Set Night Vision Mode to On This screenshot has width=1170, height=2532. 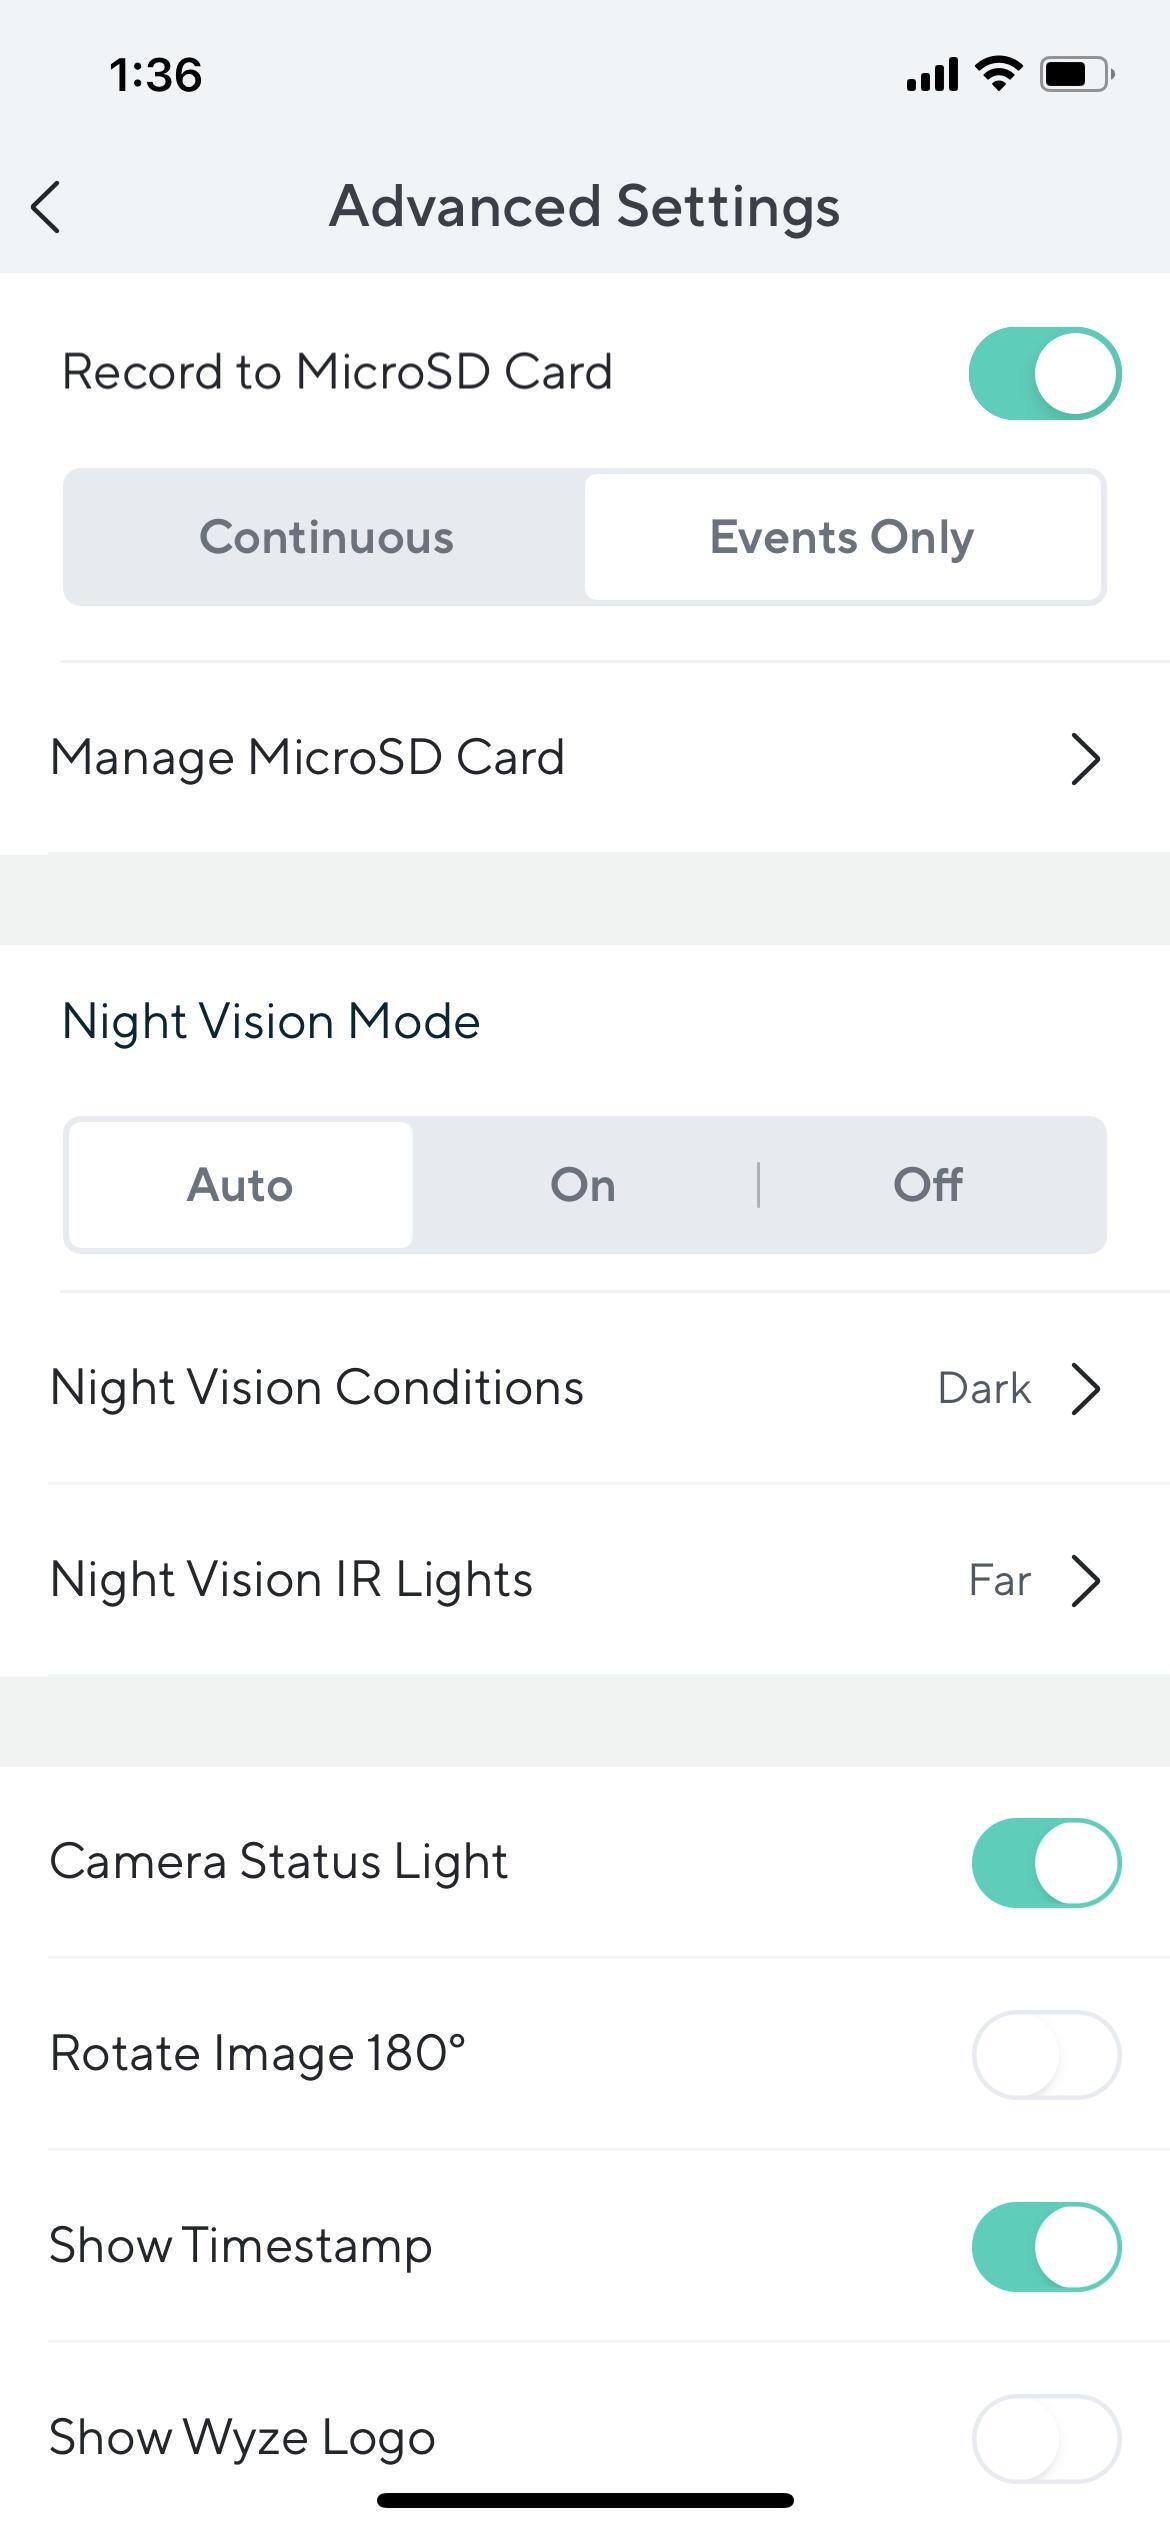583,1185
